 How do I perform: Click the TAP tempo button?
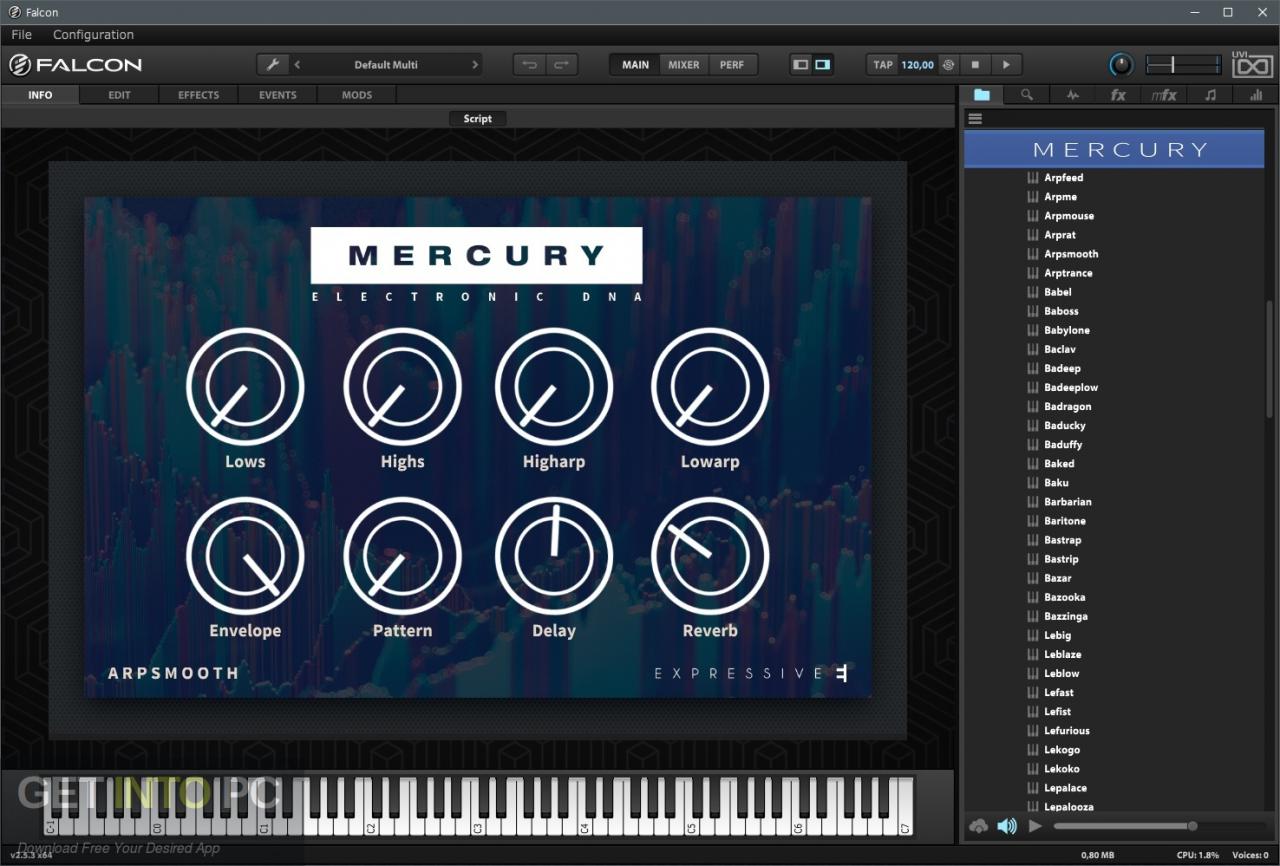click(x=883, y=65)
